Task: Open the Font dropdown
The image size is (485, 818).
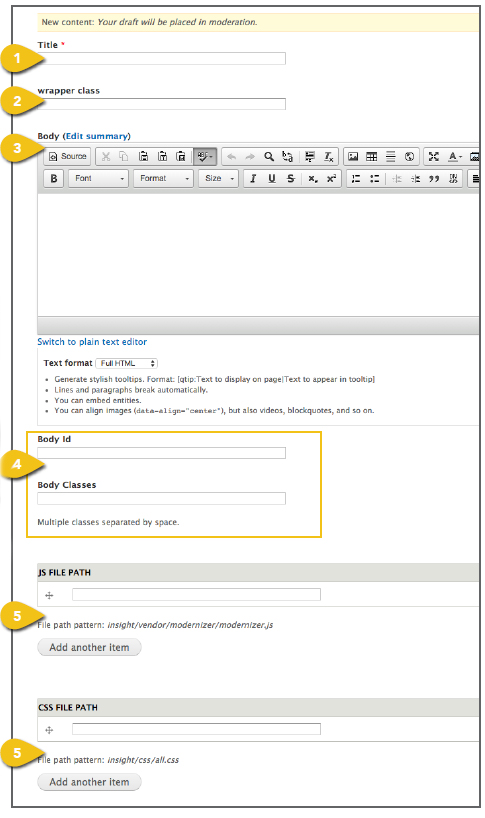Action: [99, 178]
